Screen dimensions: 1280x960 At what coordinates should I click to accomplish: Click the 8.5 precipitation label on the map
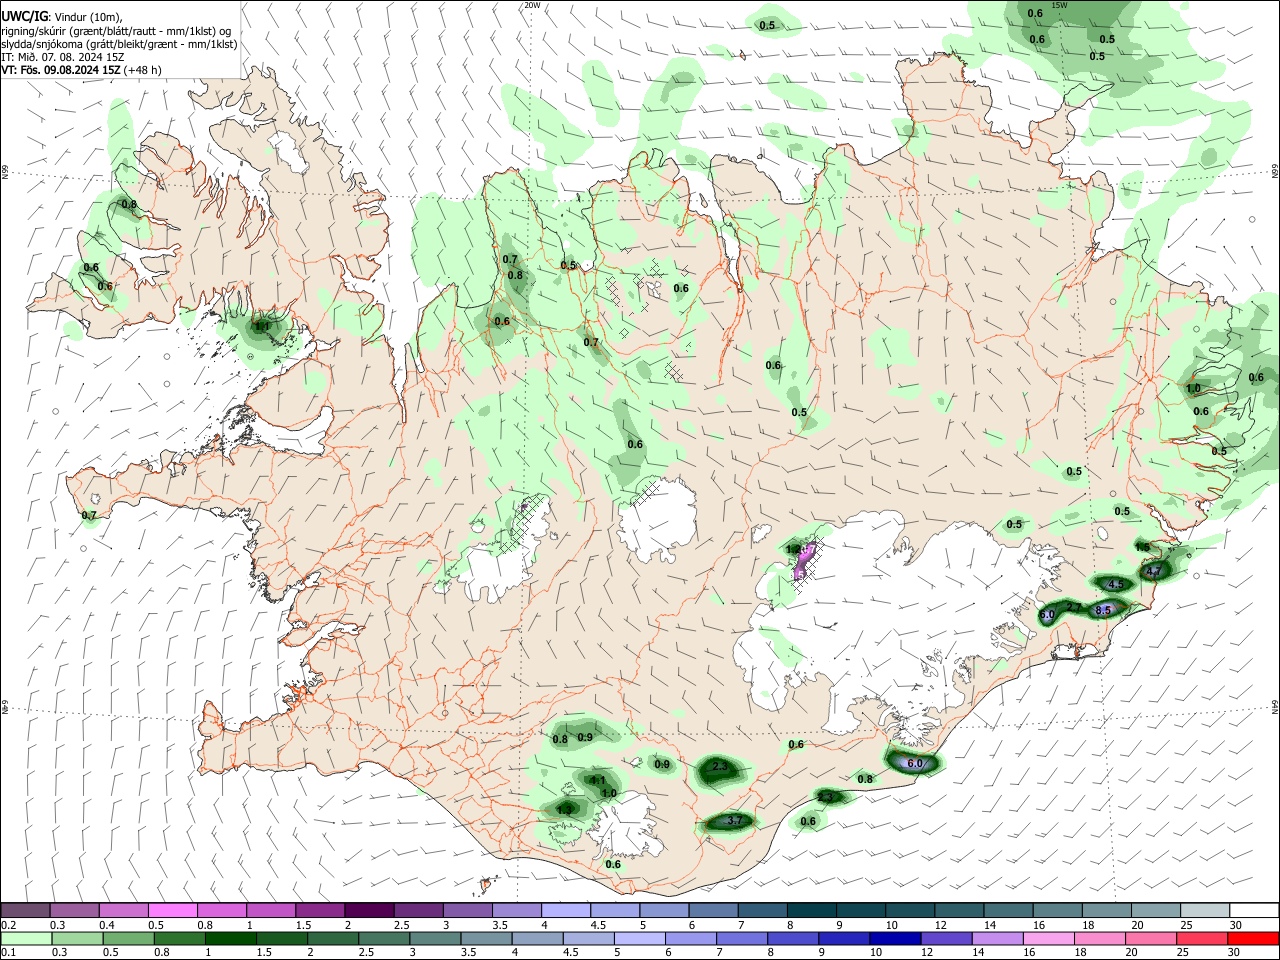coord(1104,610)
